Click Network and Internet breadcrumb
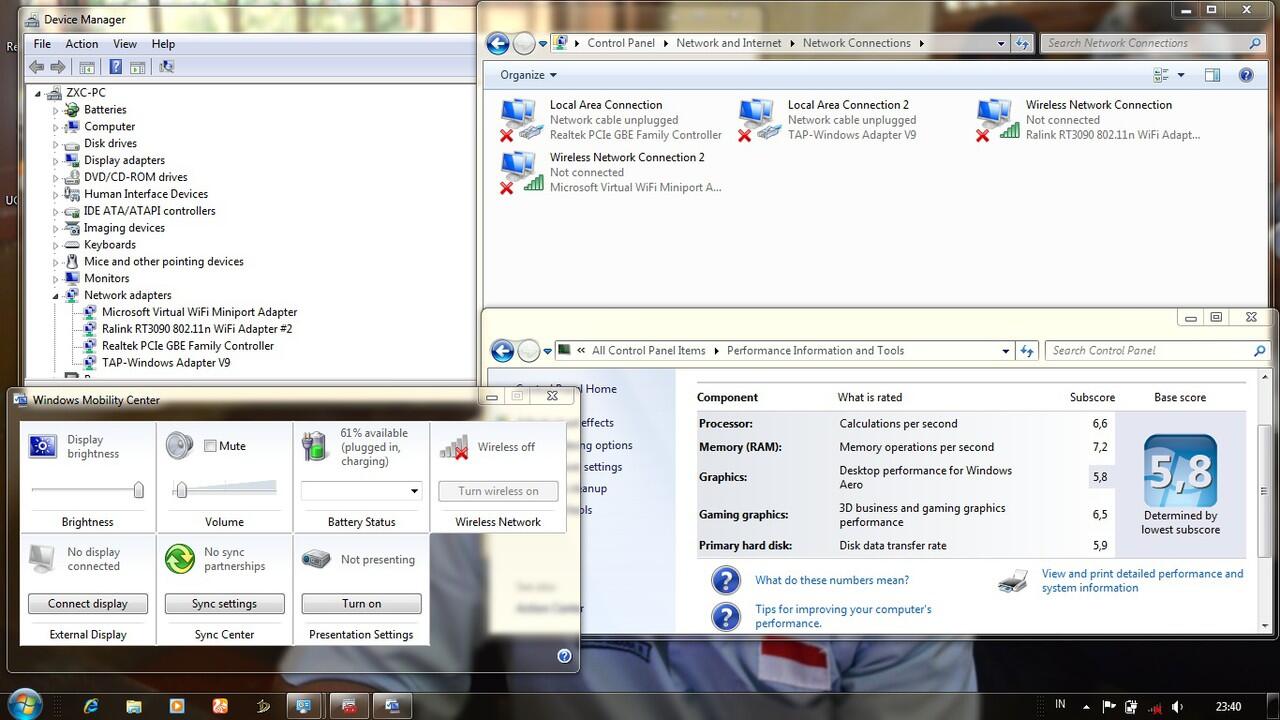 [x=729, y=43]
